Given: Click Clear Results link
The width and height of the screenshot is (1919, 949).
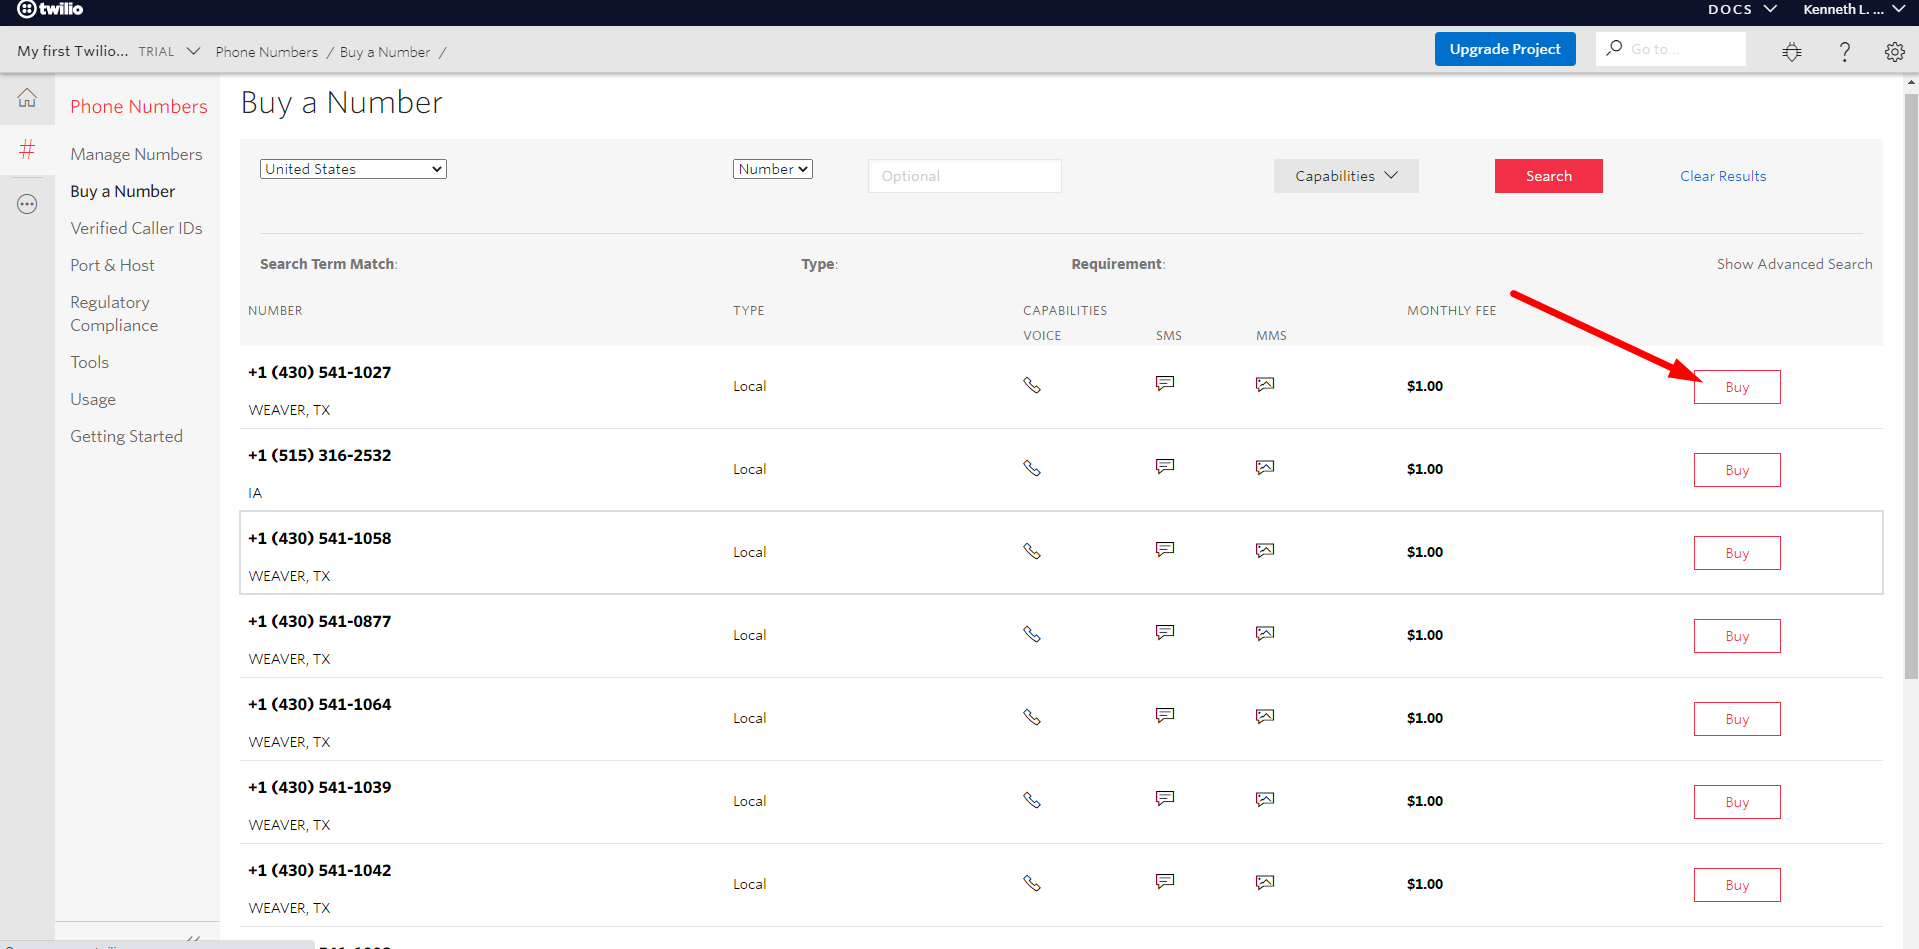Looking at the screenshot, I should (x=1723, y=176).
